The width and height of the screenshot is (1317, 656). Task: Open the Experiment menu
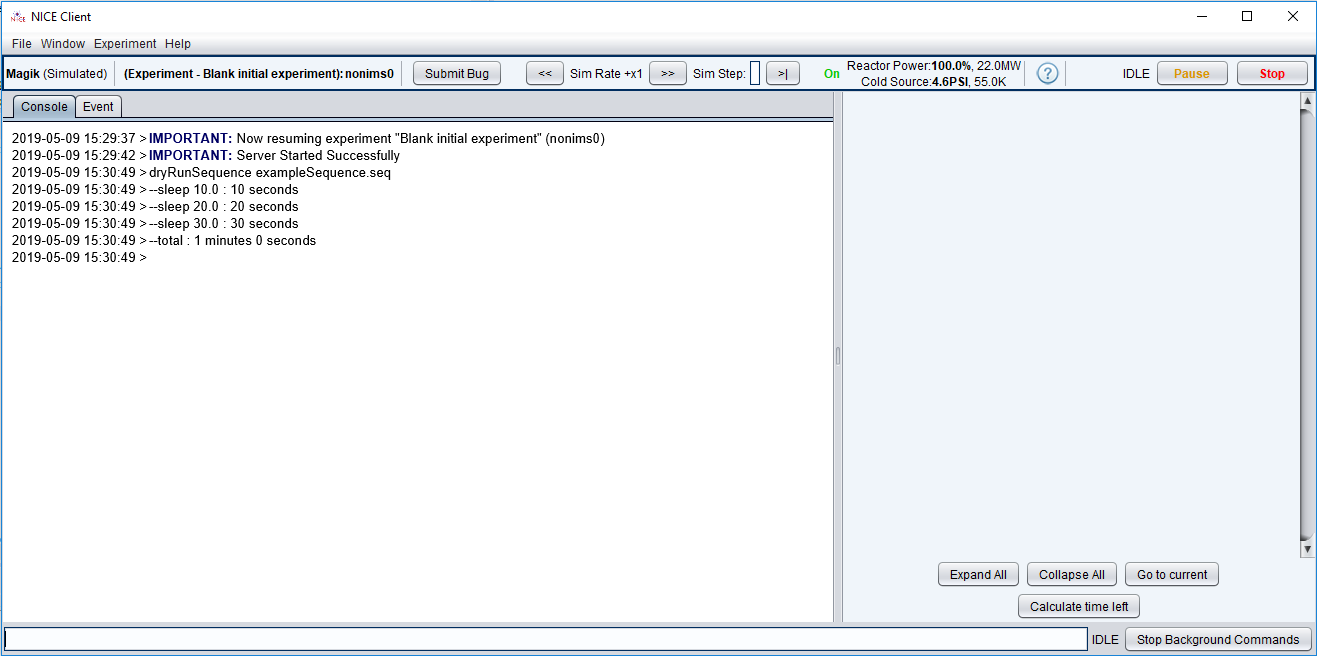tap(125, 44)
